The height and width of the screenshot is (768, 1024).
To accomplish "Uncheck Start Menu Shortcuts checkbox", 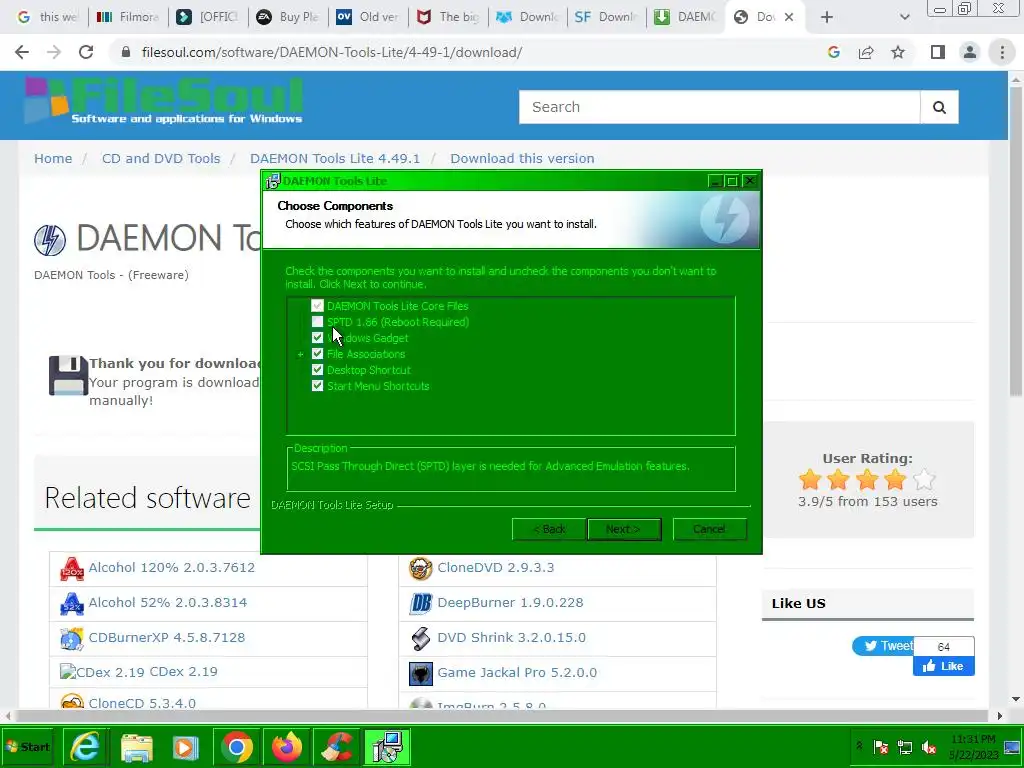I will coord(317,386).
